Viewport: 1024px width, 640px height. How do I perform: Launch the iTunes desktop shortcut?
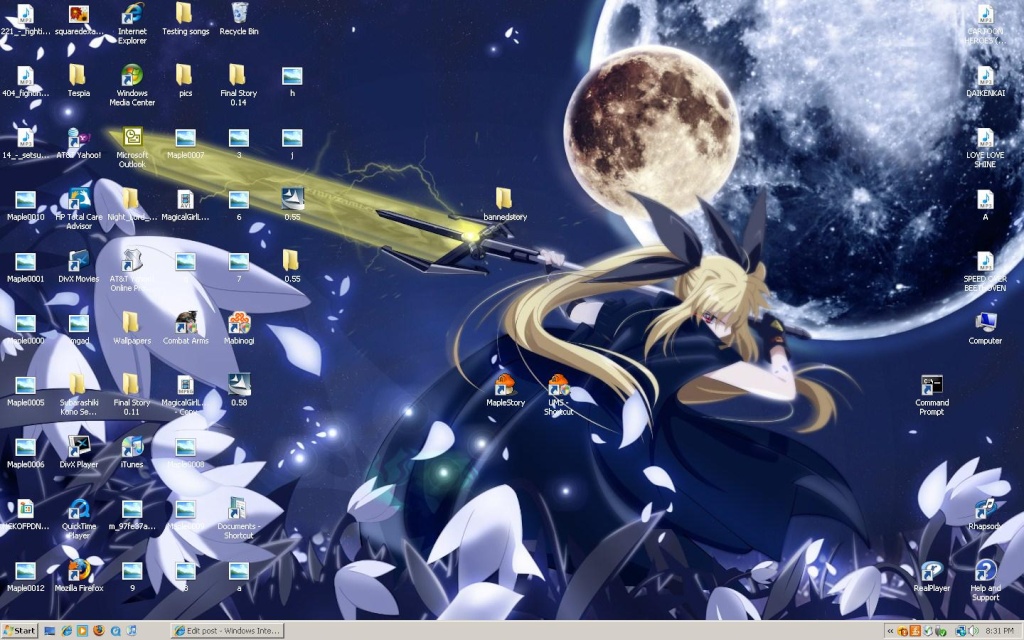tap(132, 453)
